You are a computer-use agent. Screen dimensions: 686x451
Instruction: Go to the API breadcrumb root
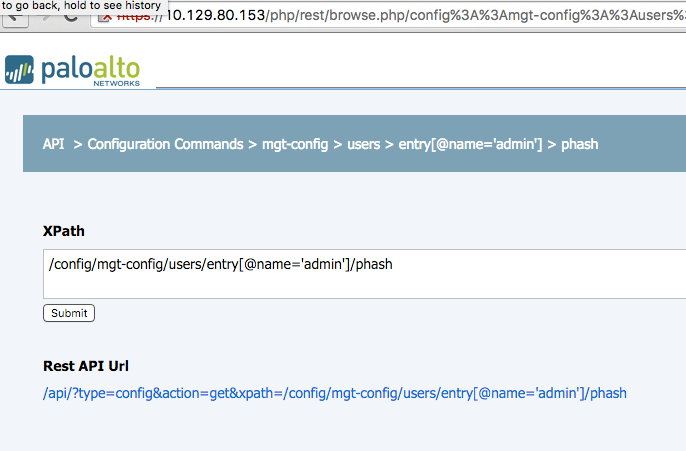[53, 144]
